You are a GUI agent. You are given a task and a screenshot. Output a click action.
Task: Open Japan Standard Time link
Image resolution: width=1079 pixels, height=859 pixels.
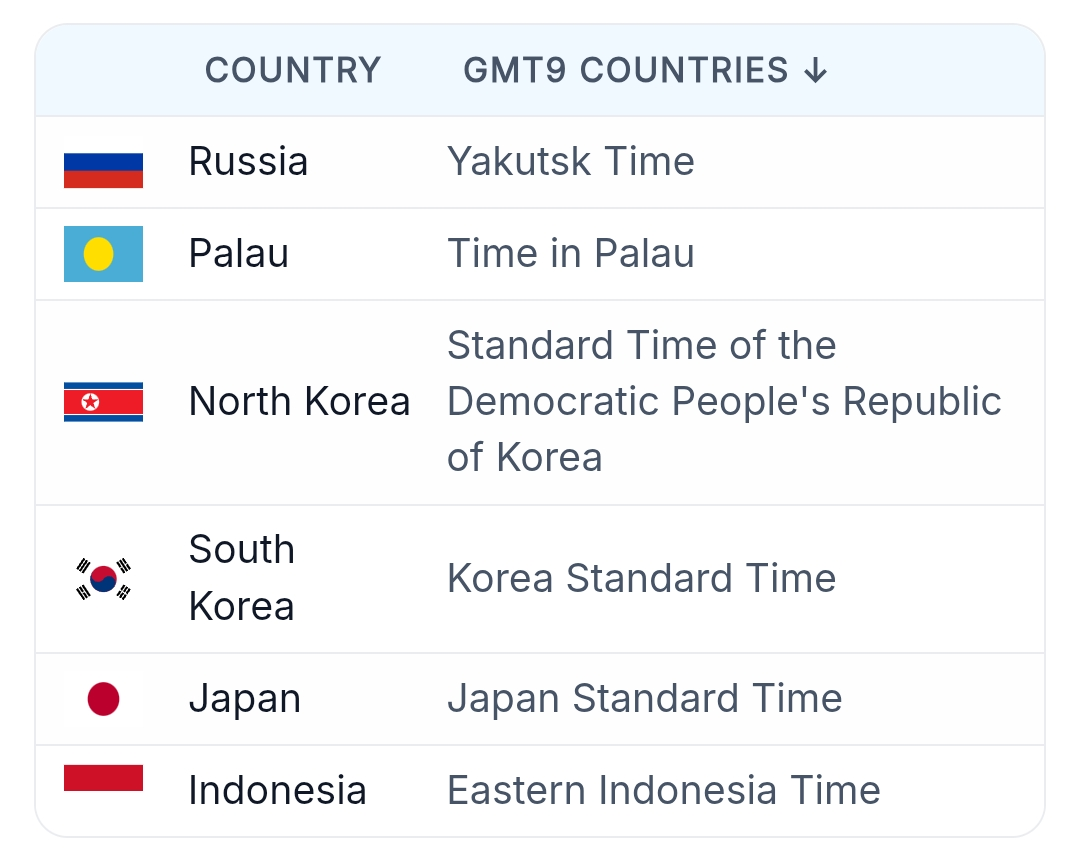coord(644,699)
